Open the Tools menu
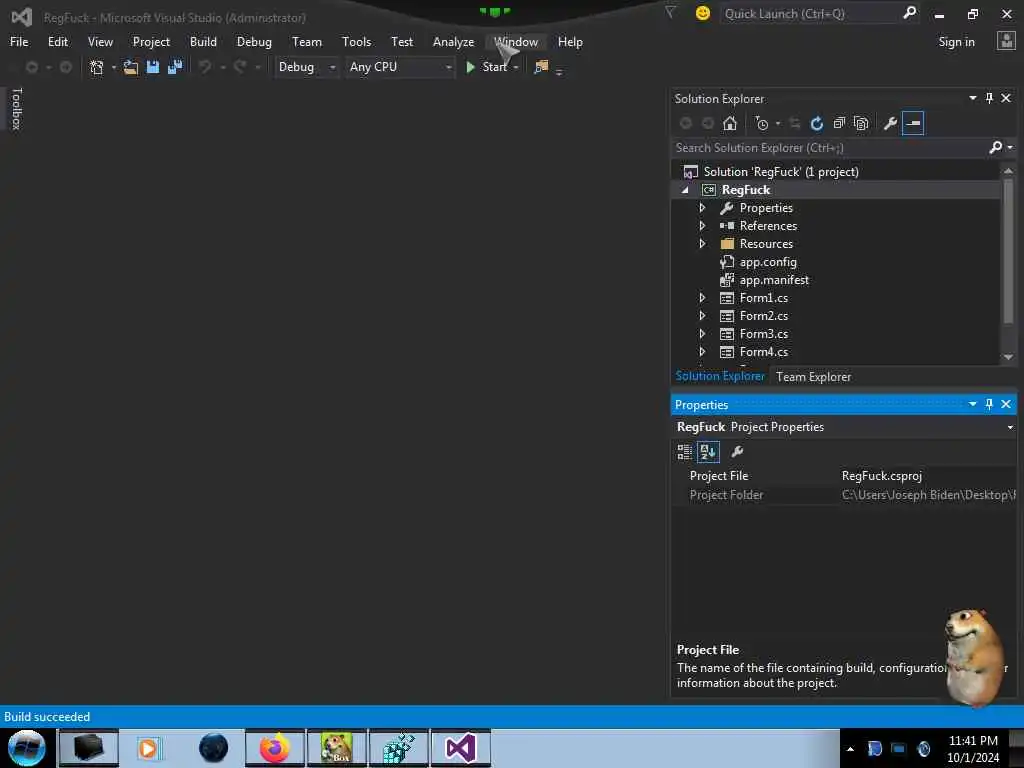 [357, 42]
